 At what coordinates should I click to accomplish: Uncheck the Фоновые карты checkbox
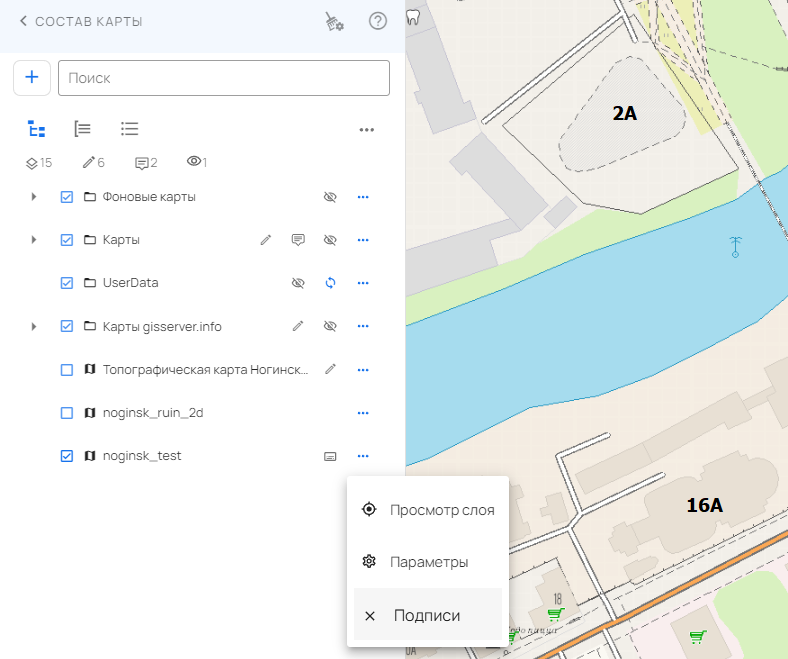coord(67,197)
